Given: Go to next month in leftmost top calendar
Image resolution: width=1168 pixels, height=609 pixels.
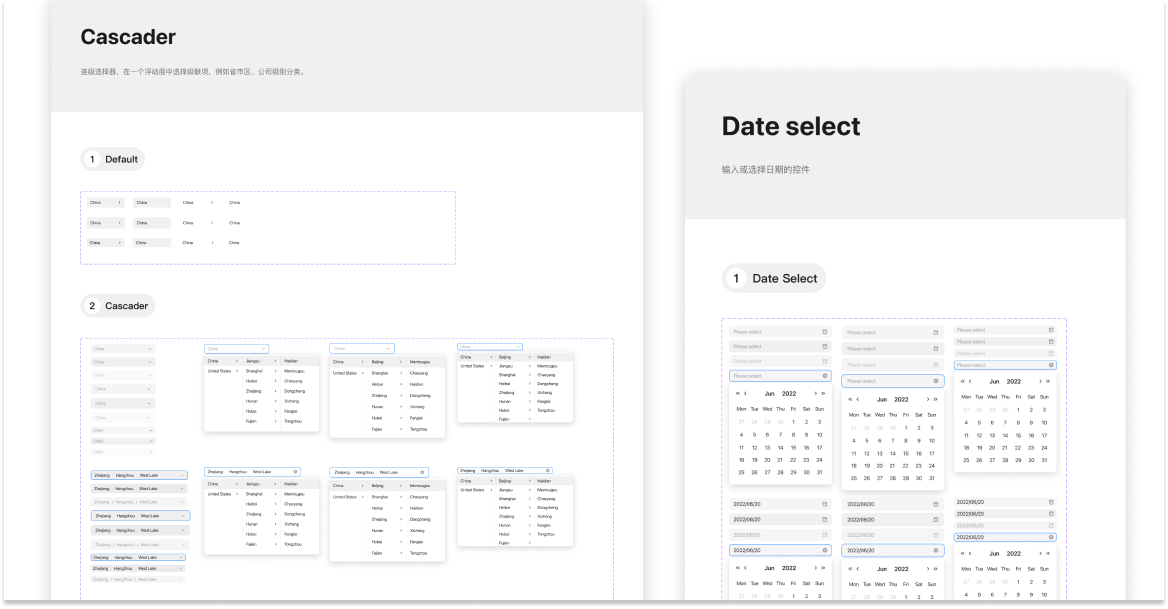Looking at the screenshot, I should pyautogui.click(x=813, y=394).
